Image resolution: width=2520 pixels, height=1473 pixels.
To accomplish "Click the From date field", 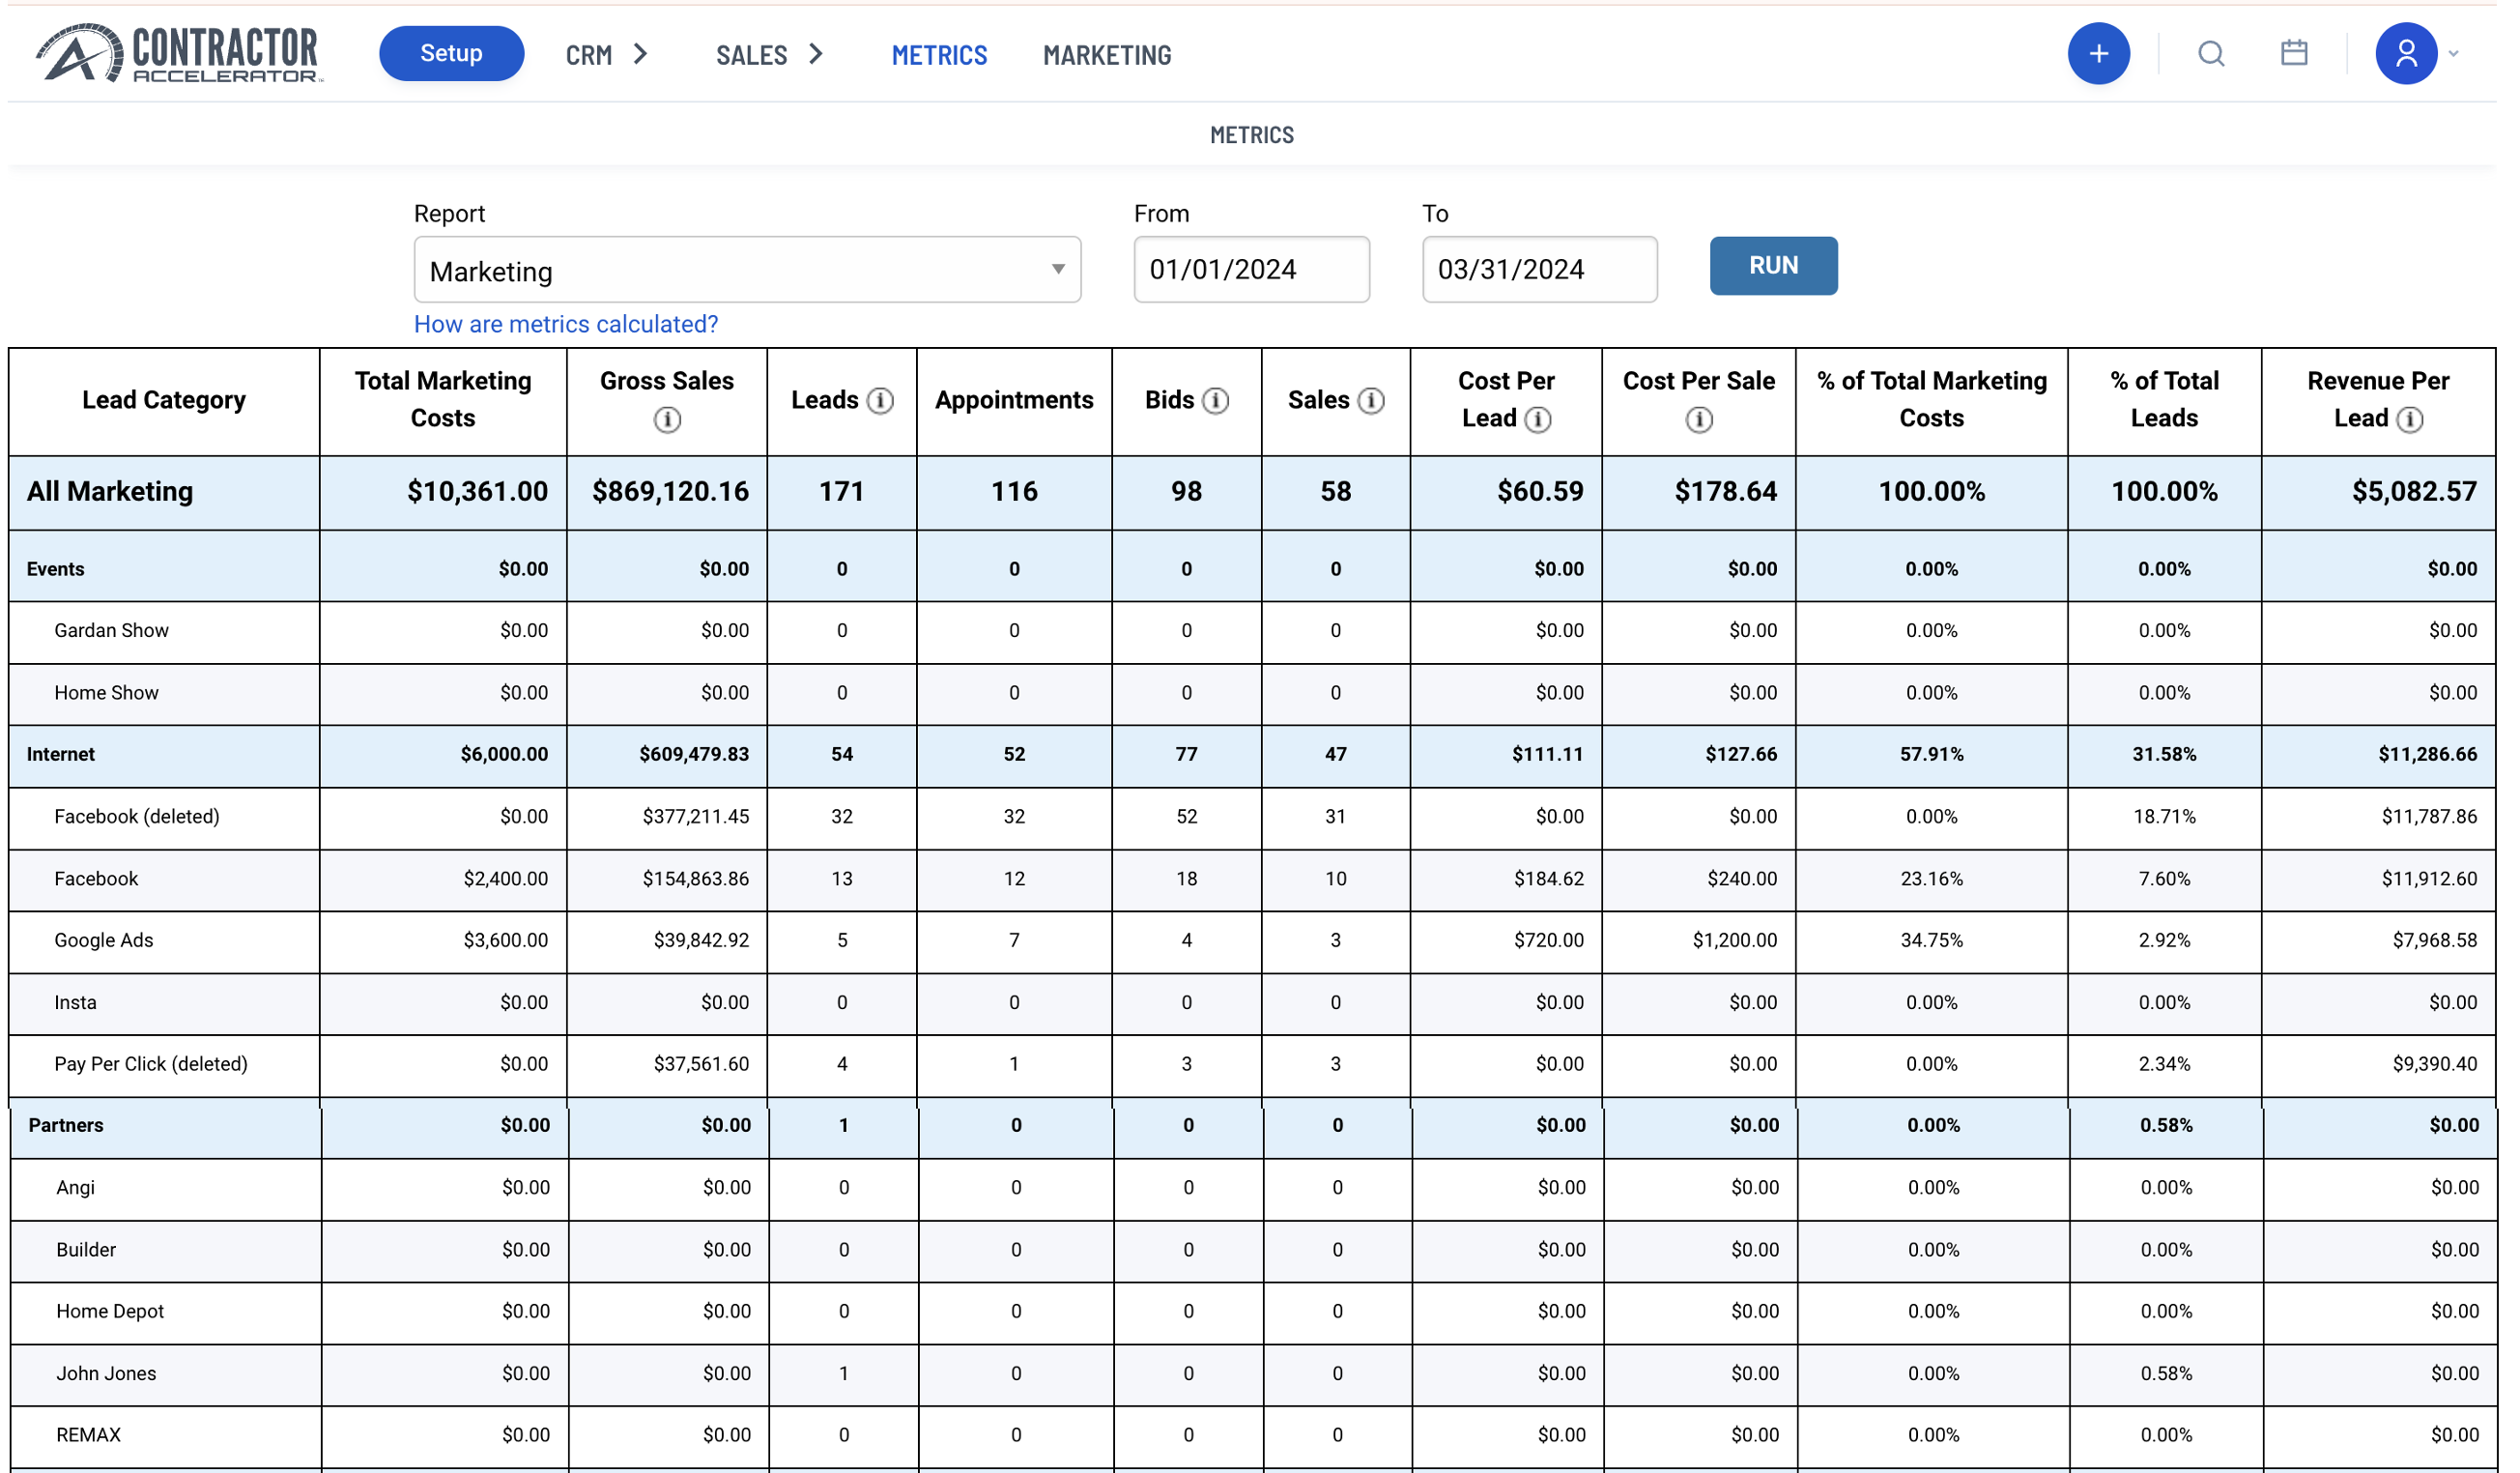I will click(1251, 269).
